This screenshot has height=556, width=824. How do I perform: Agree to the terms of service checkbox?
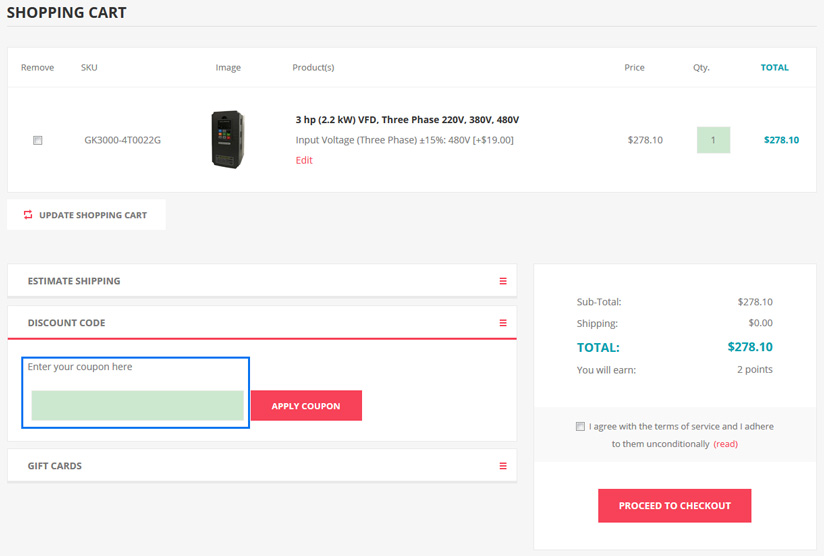pyautogui.click(x=580, y=426)
